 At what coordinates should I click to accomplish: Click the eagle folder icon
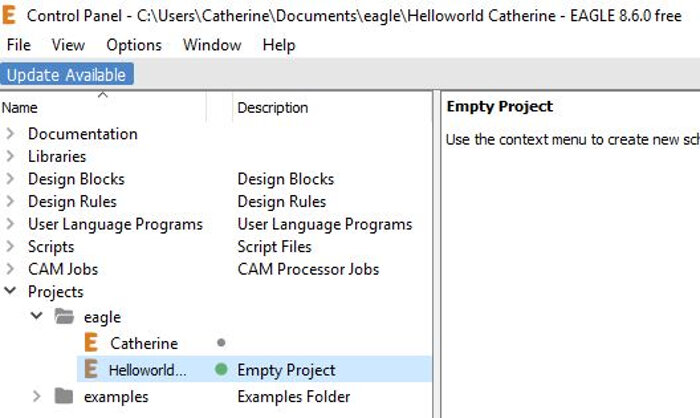(64, 316)
